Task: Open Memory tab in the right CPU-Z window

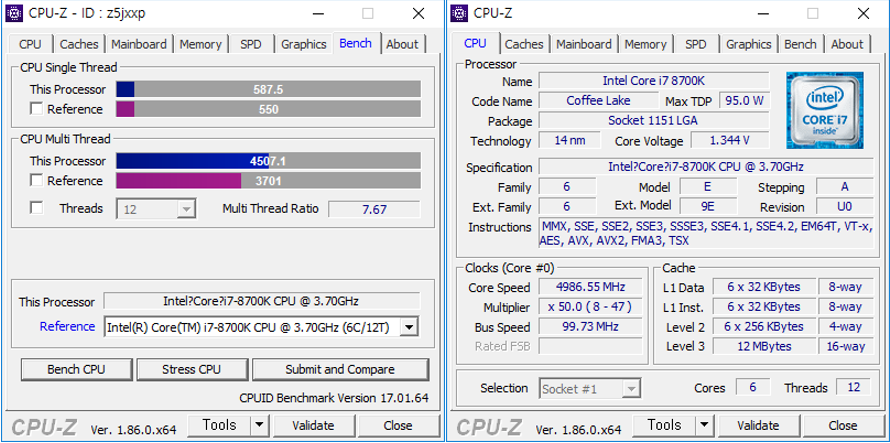Action: (645, 44)
